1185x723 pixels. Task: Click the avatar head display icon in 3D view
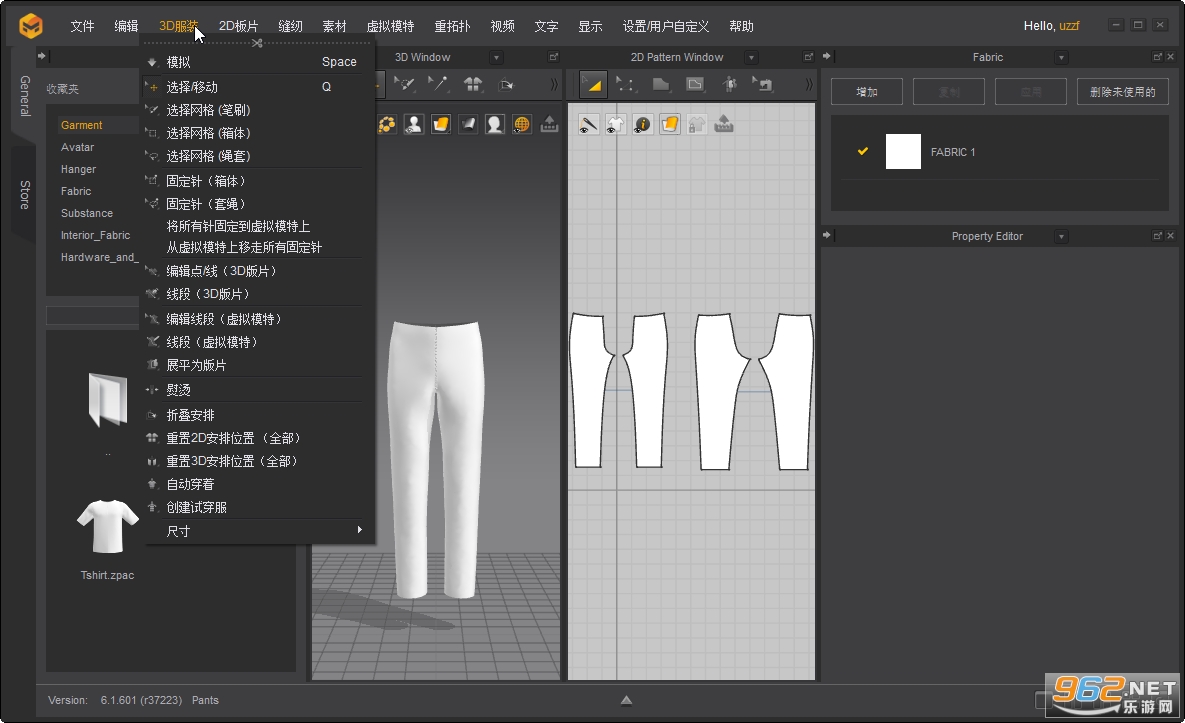[495, 124]
